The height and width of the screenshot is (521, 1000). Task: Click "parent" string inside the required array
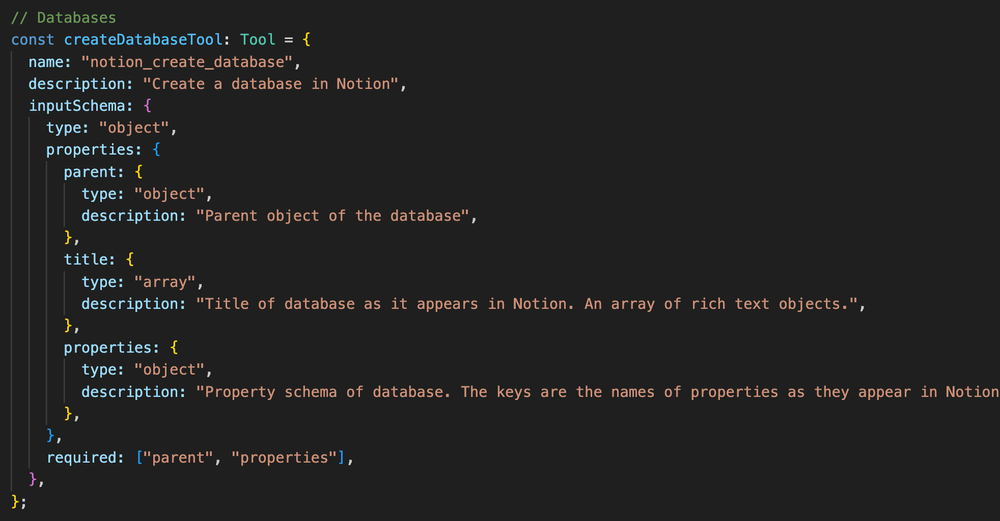click(x=179, y=457)
